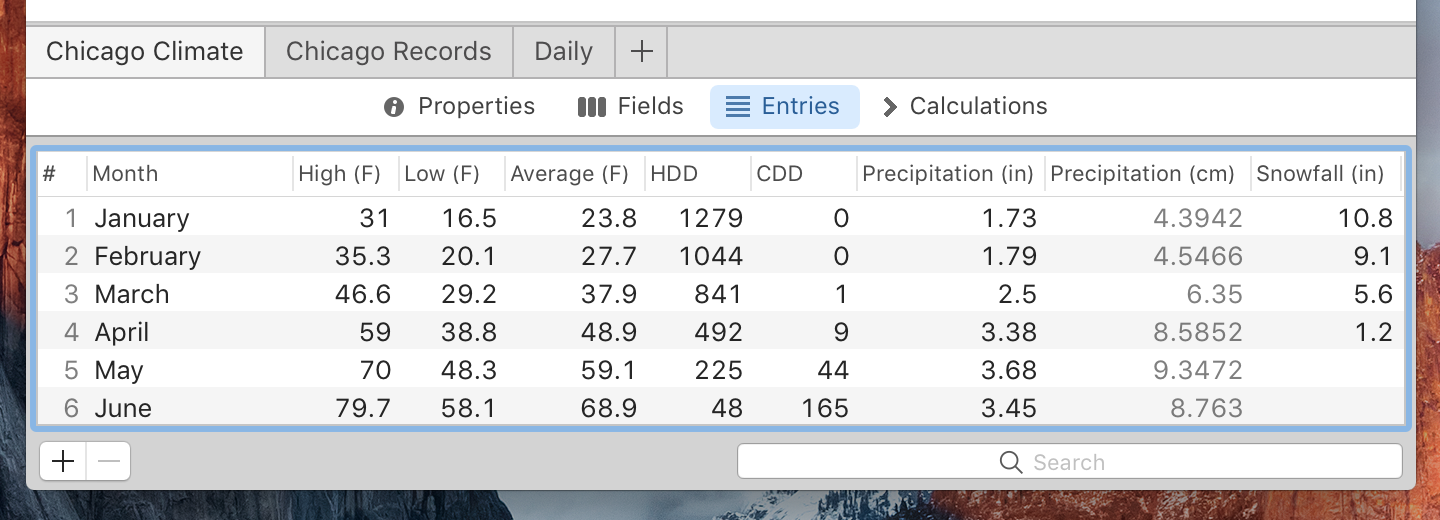Open the Daily tab
Screen dimensions: 1440x520
(564, 52)
